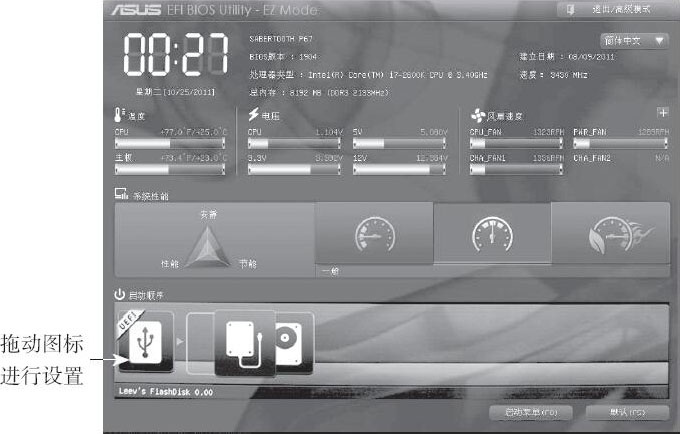680x434 pixels.
Task: Click the CPU_FAN speed bar
Action: tap(517, 143)
